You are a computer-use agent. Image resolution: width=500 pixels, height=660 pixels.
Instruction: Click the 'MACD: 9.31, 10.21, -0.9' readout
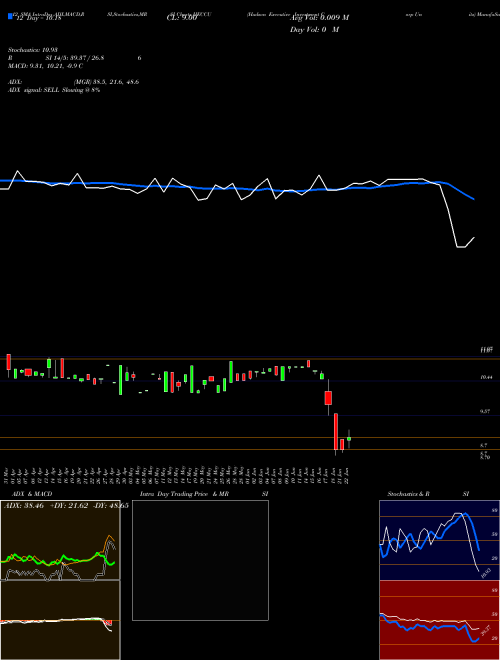coord(43,66)
